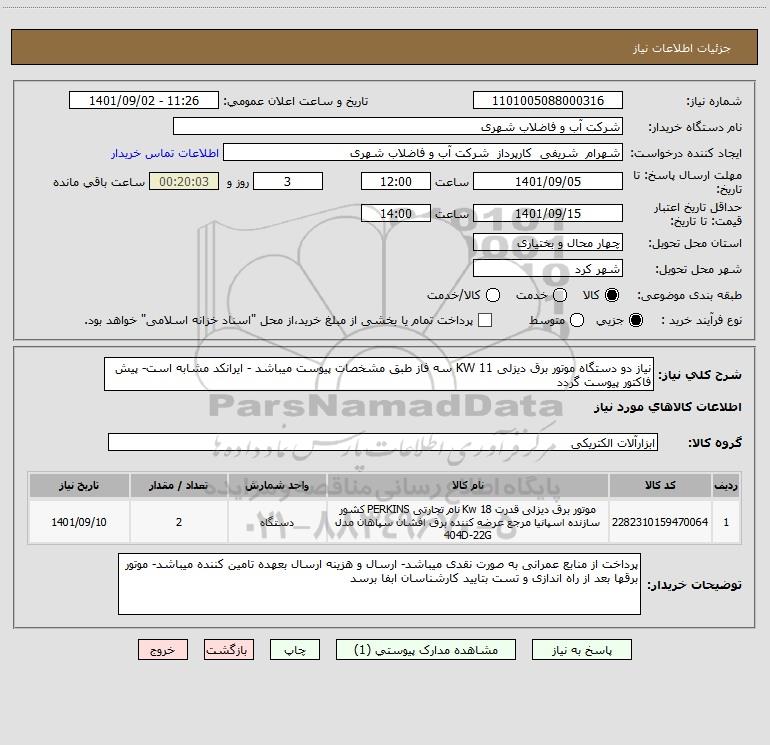Screen dimensions: 770x745
Task: Select the جزیی purchase type radio
Action: 636,320
